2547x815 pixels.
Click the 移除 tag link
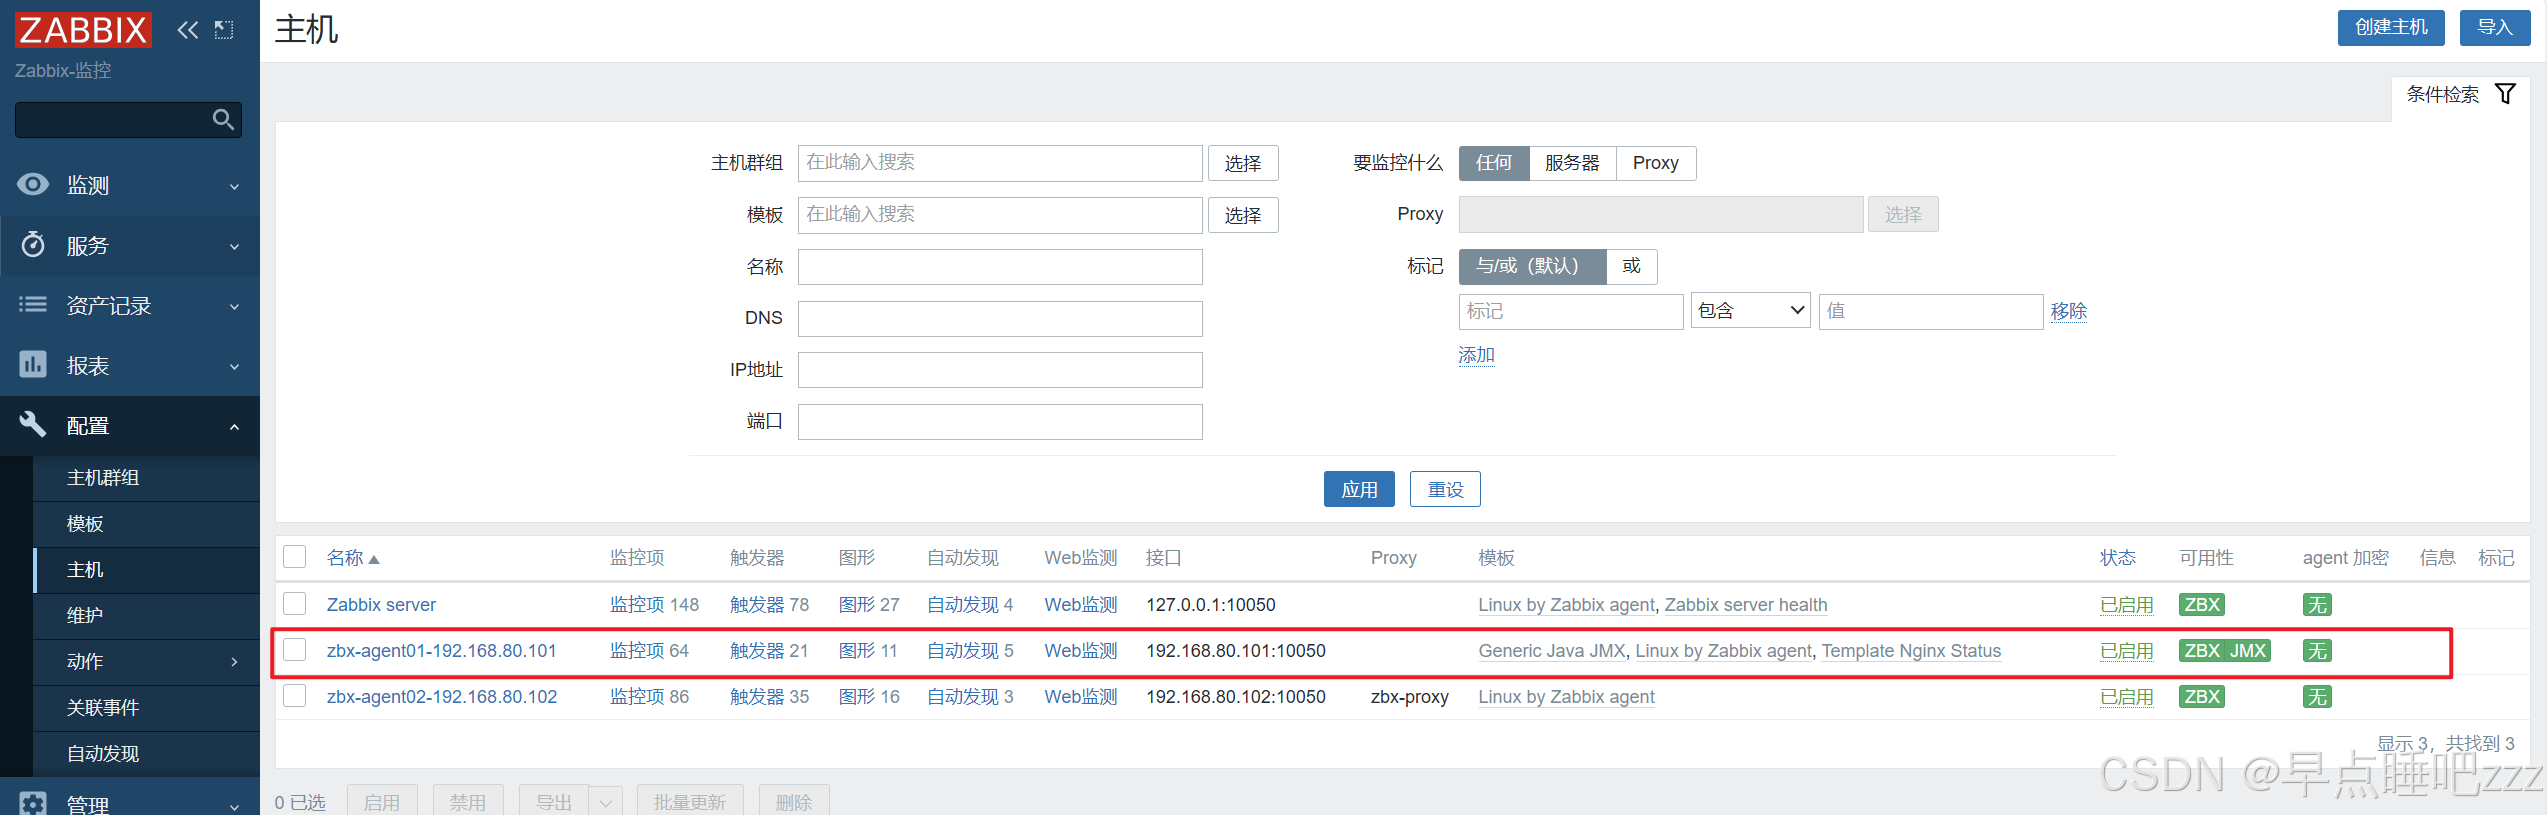[2069, 311]
